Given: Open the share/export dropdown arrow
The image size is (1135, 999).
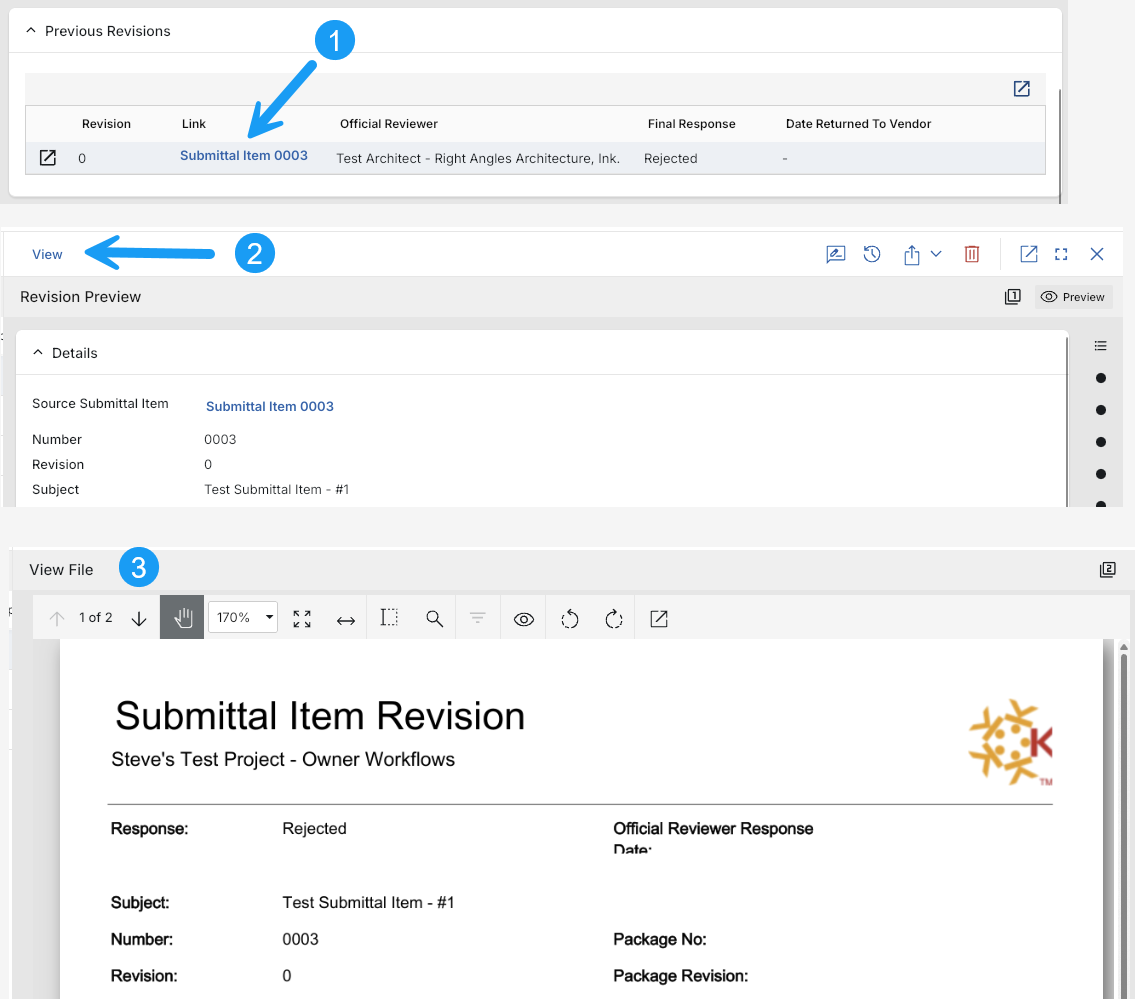Looking at the screenshot, I should pos(936,254).
